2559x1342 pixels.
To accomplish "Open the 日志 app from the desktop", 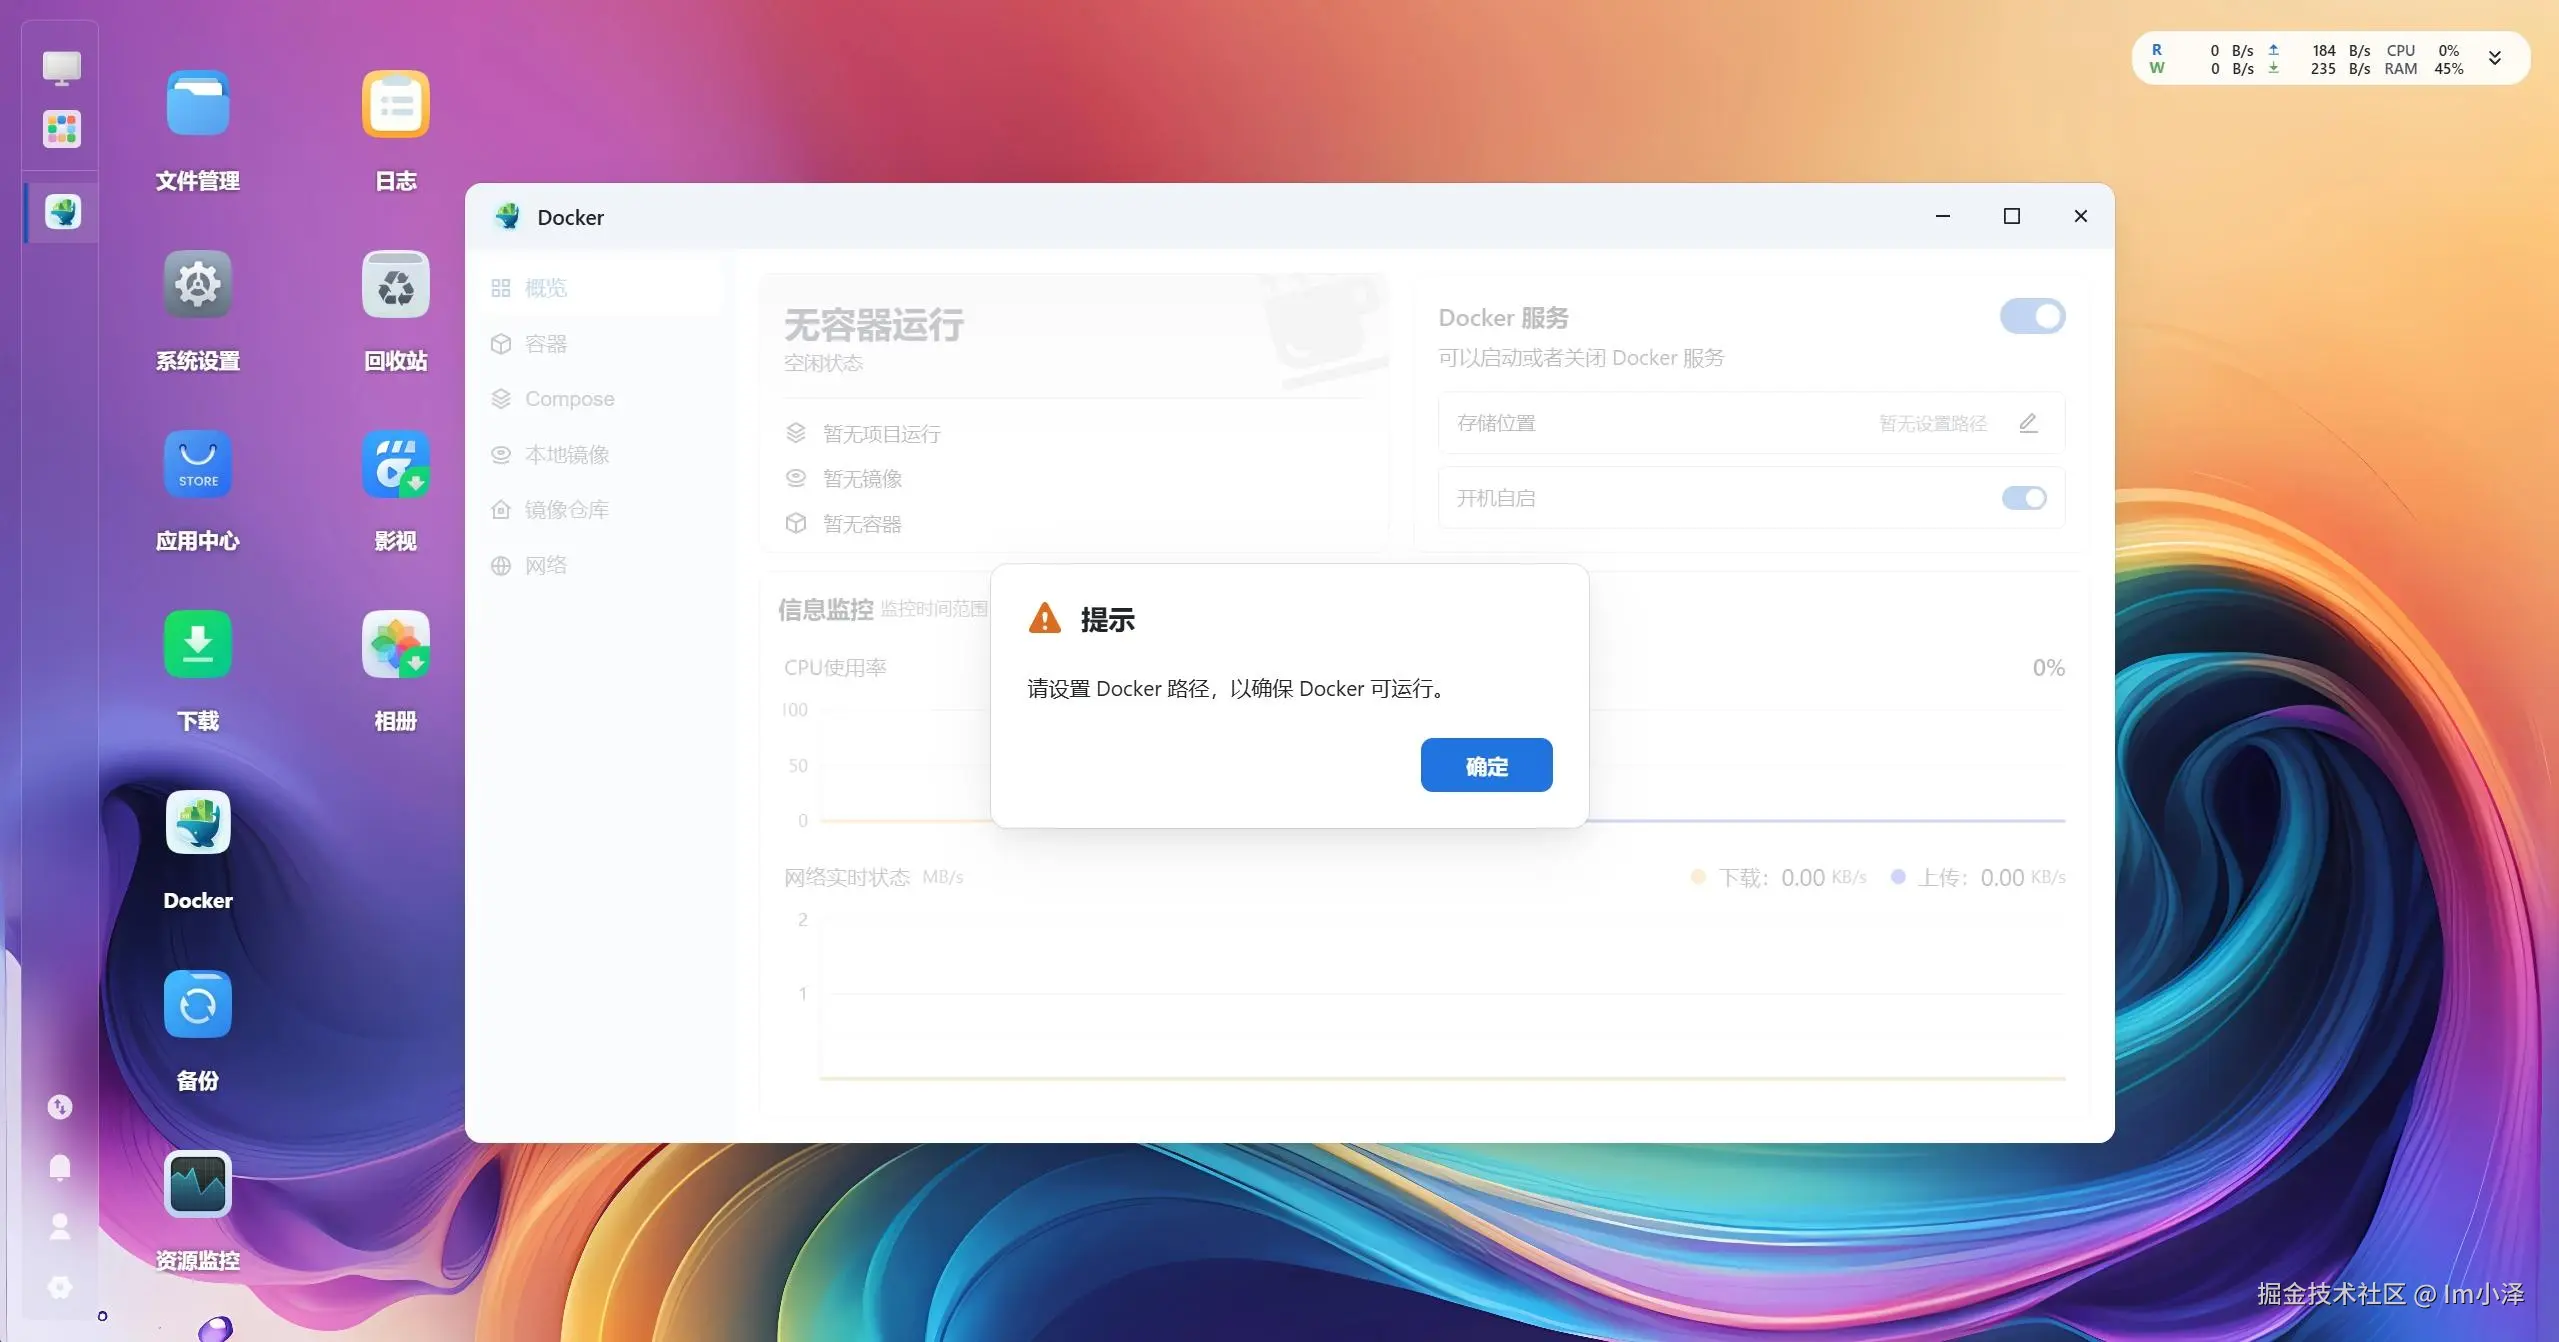I will 395,103.
